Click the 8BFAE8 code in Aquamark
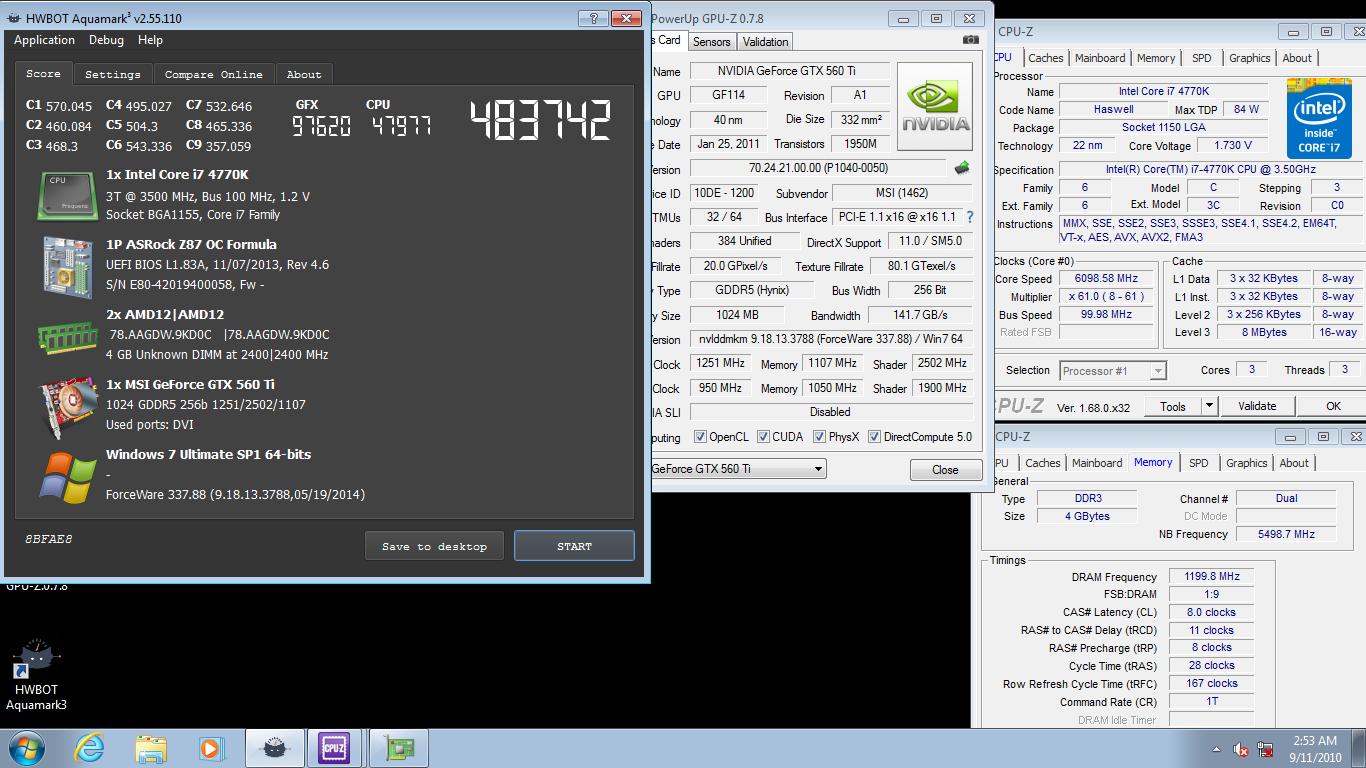This screenshot has height=768, width=1366. (48, 540)
